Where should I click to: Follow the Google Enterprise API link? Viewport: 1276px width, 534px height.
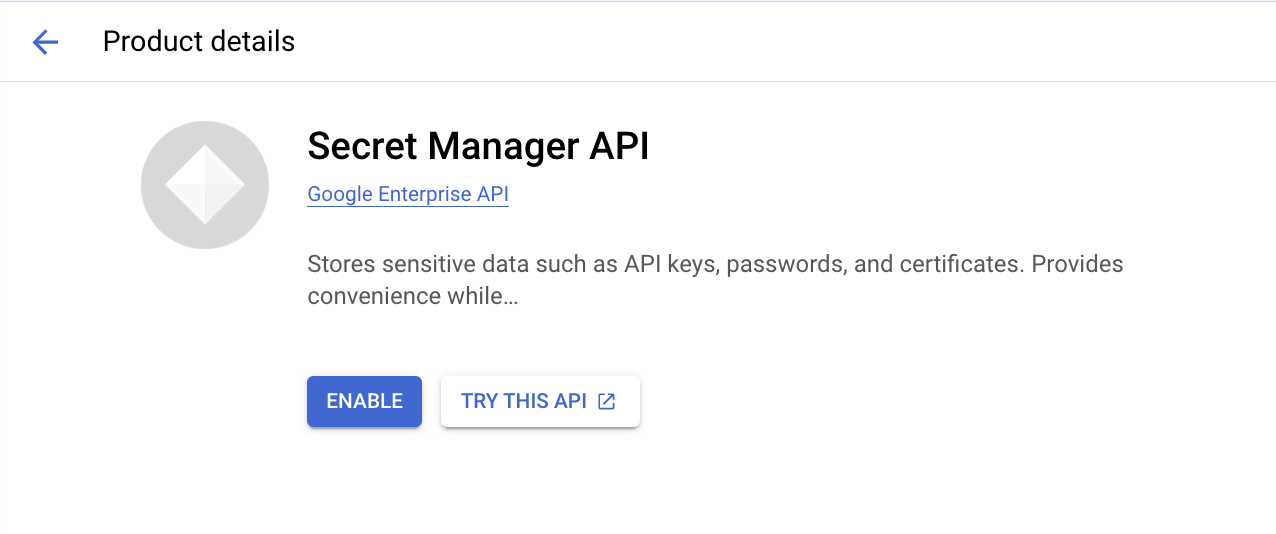pos(408,194)
